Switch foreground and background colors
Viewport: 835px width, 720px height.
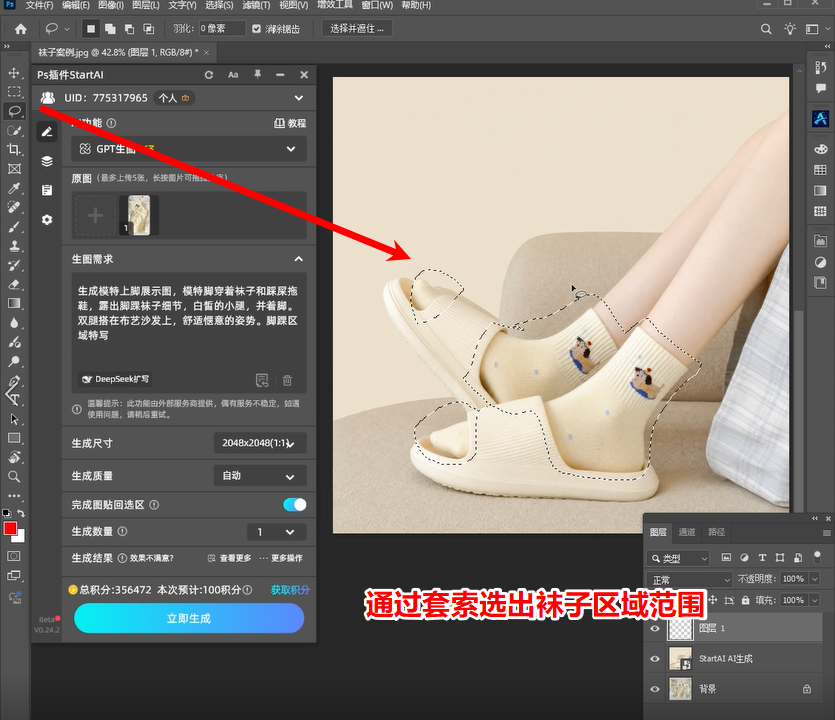click(x=21, y=513)
